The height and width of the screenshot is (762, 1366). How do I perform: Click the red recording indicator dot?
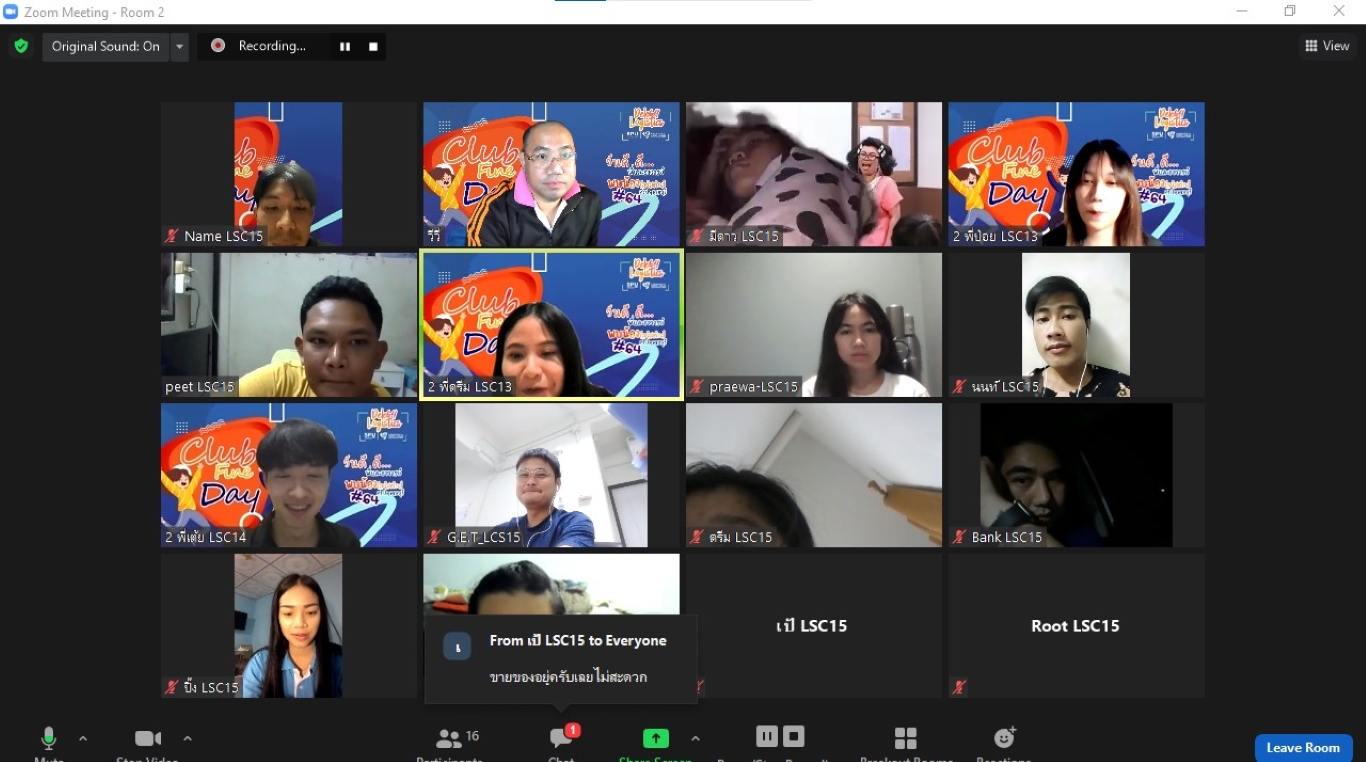[218, 46]
